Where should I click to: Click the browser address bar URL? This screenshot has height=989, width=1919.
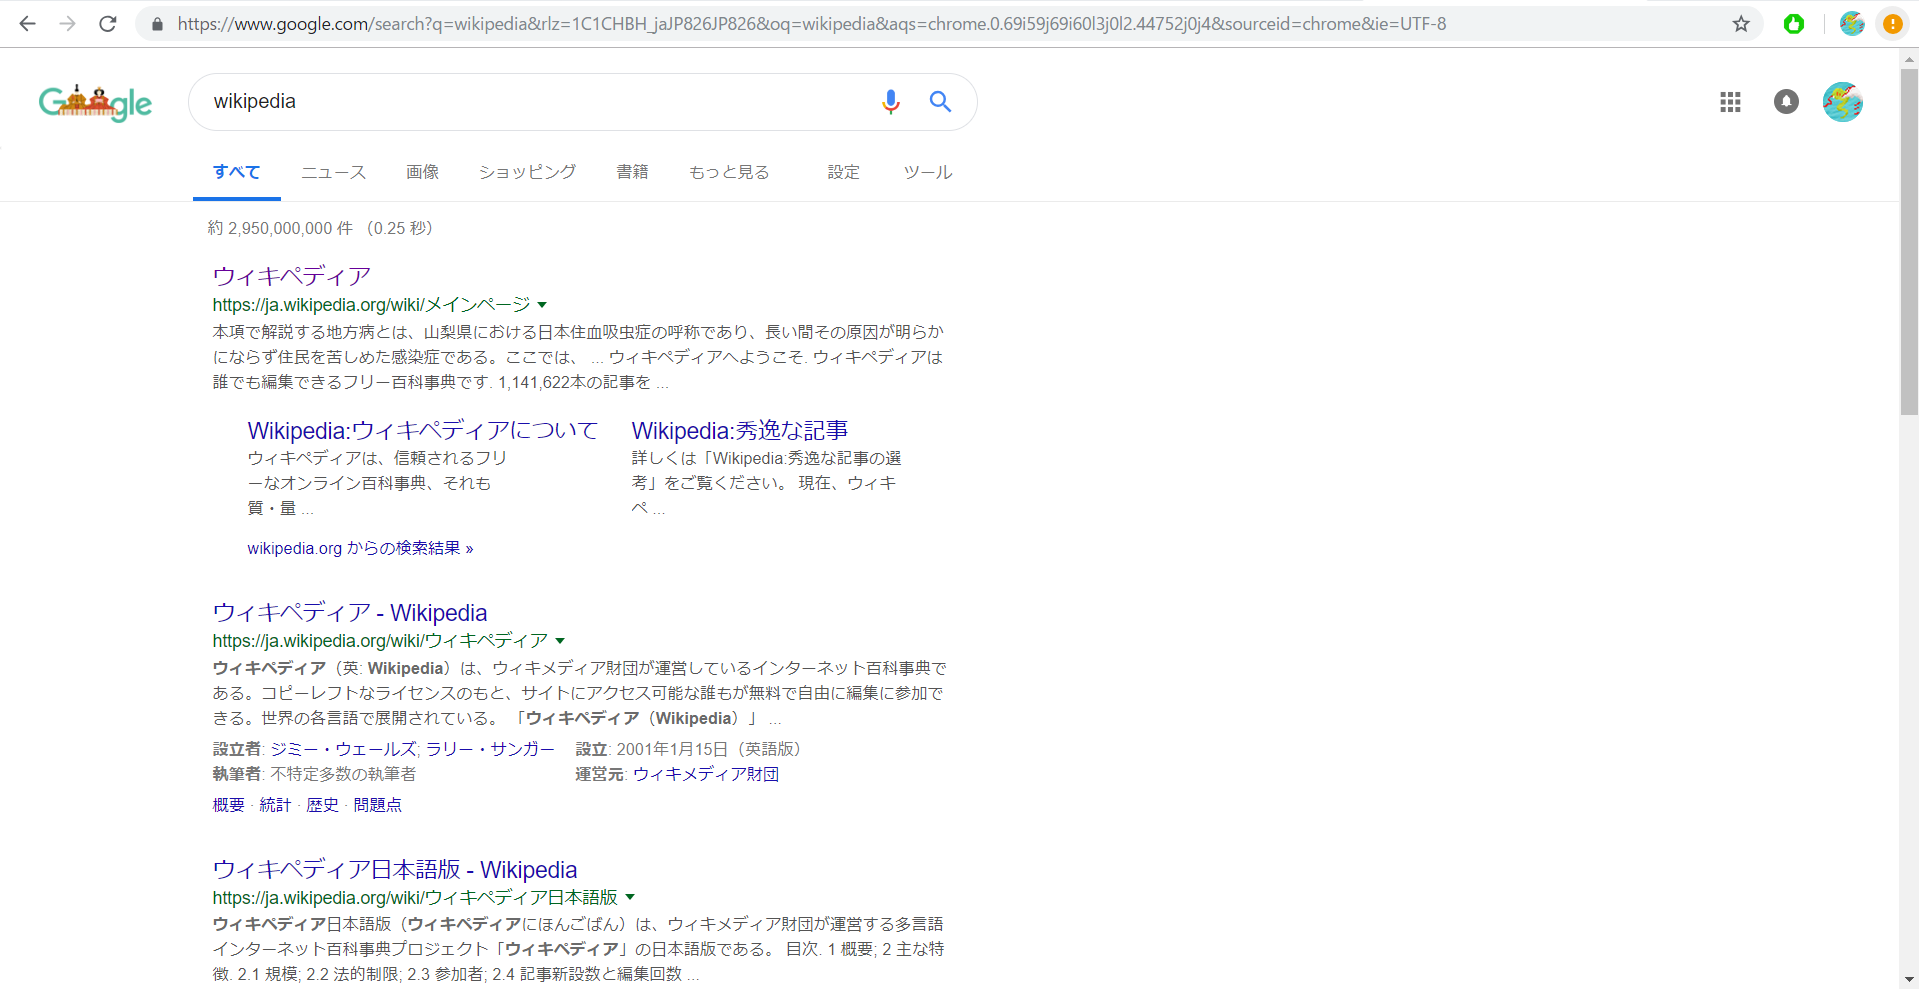pos(811,24)
